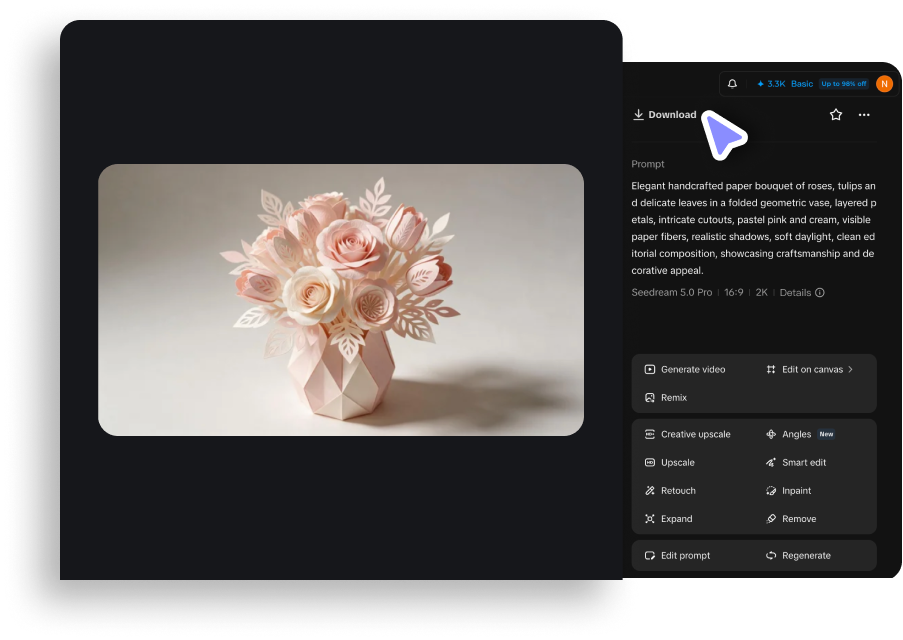Click the Expand label
Screen dimensions: 903x640
click(x=677, y=519)
